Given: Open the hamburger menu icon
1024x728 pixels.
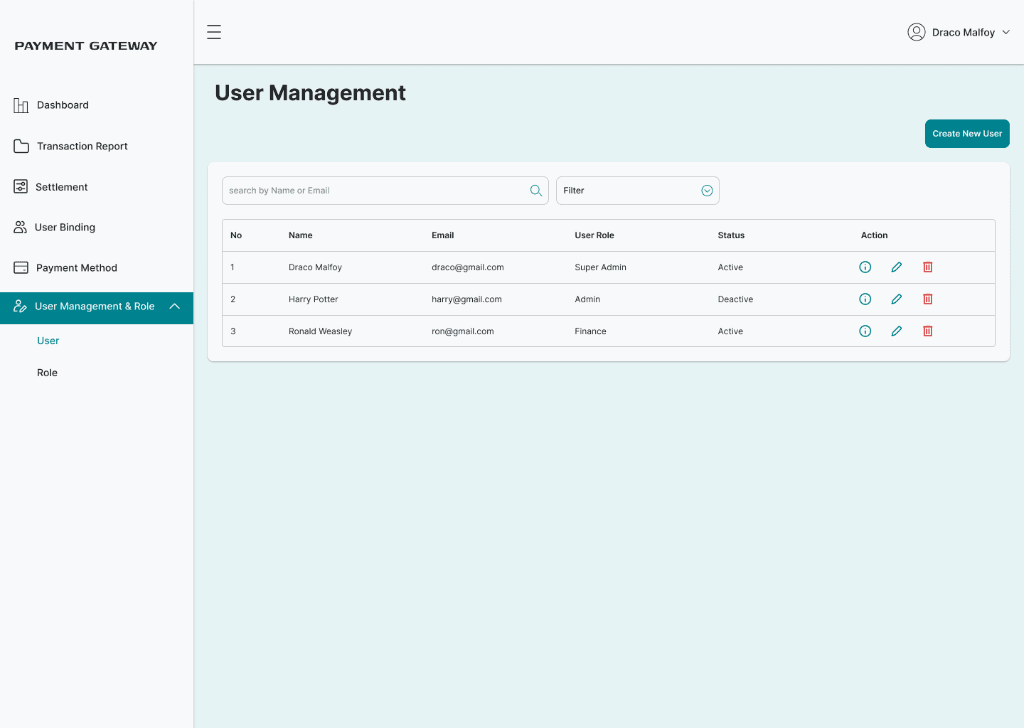Looking at the screenshot, I should (x=214, y=32).
